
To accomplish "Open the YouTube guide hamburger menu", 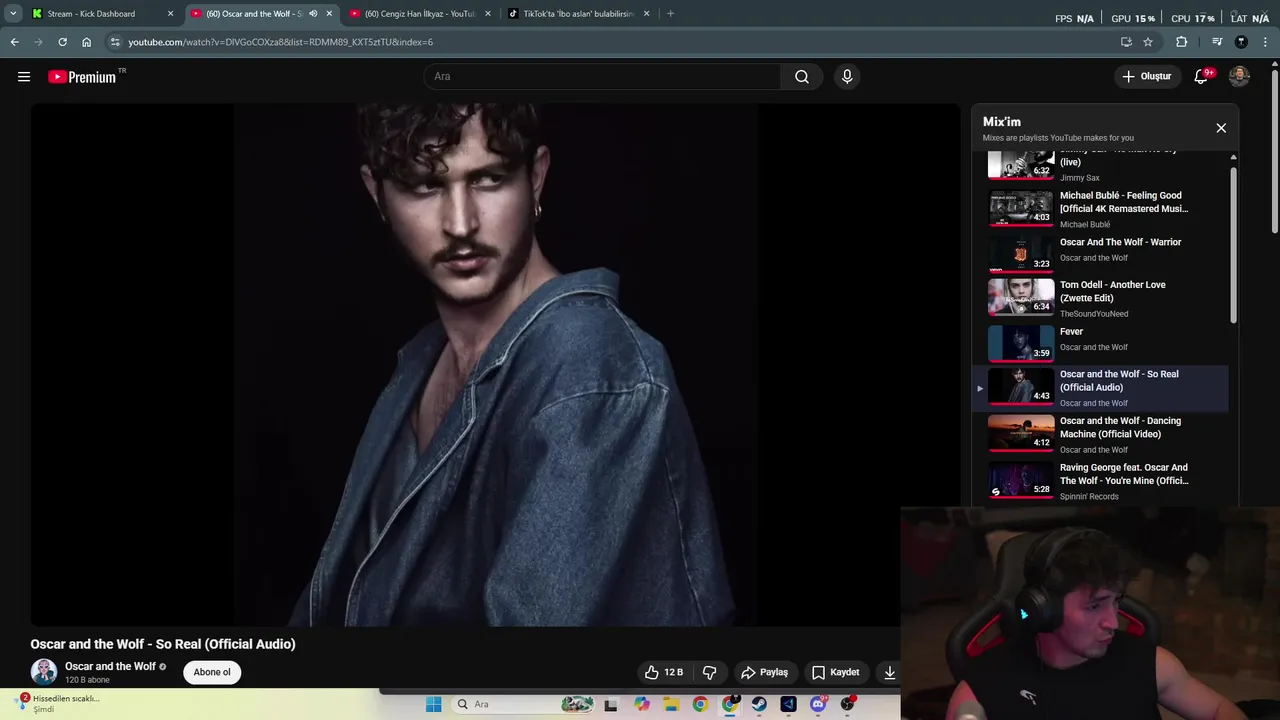I will point(24,77).
